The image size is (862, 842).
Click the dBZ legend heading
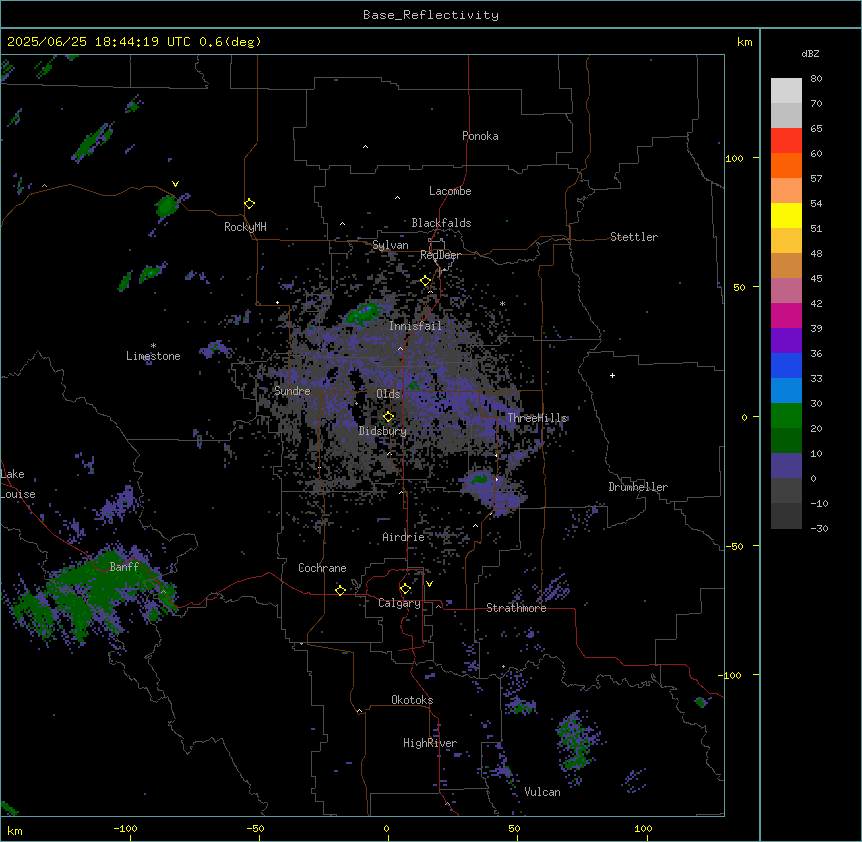click(x=810, y=53)
